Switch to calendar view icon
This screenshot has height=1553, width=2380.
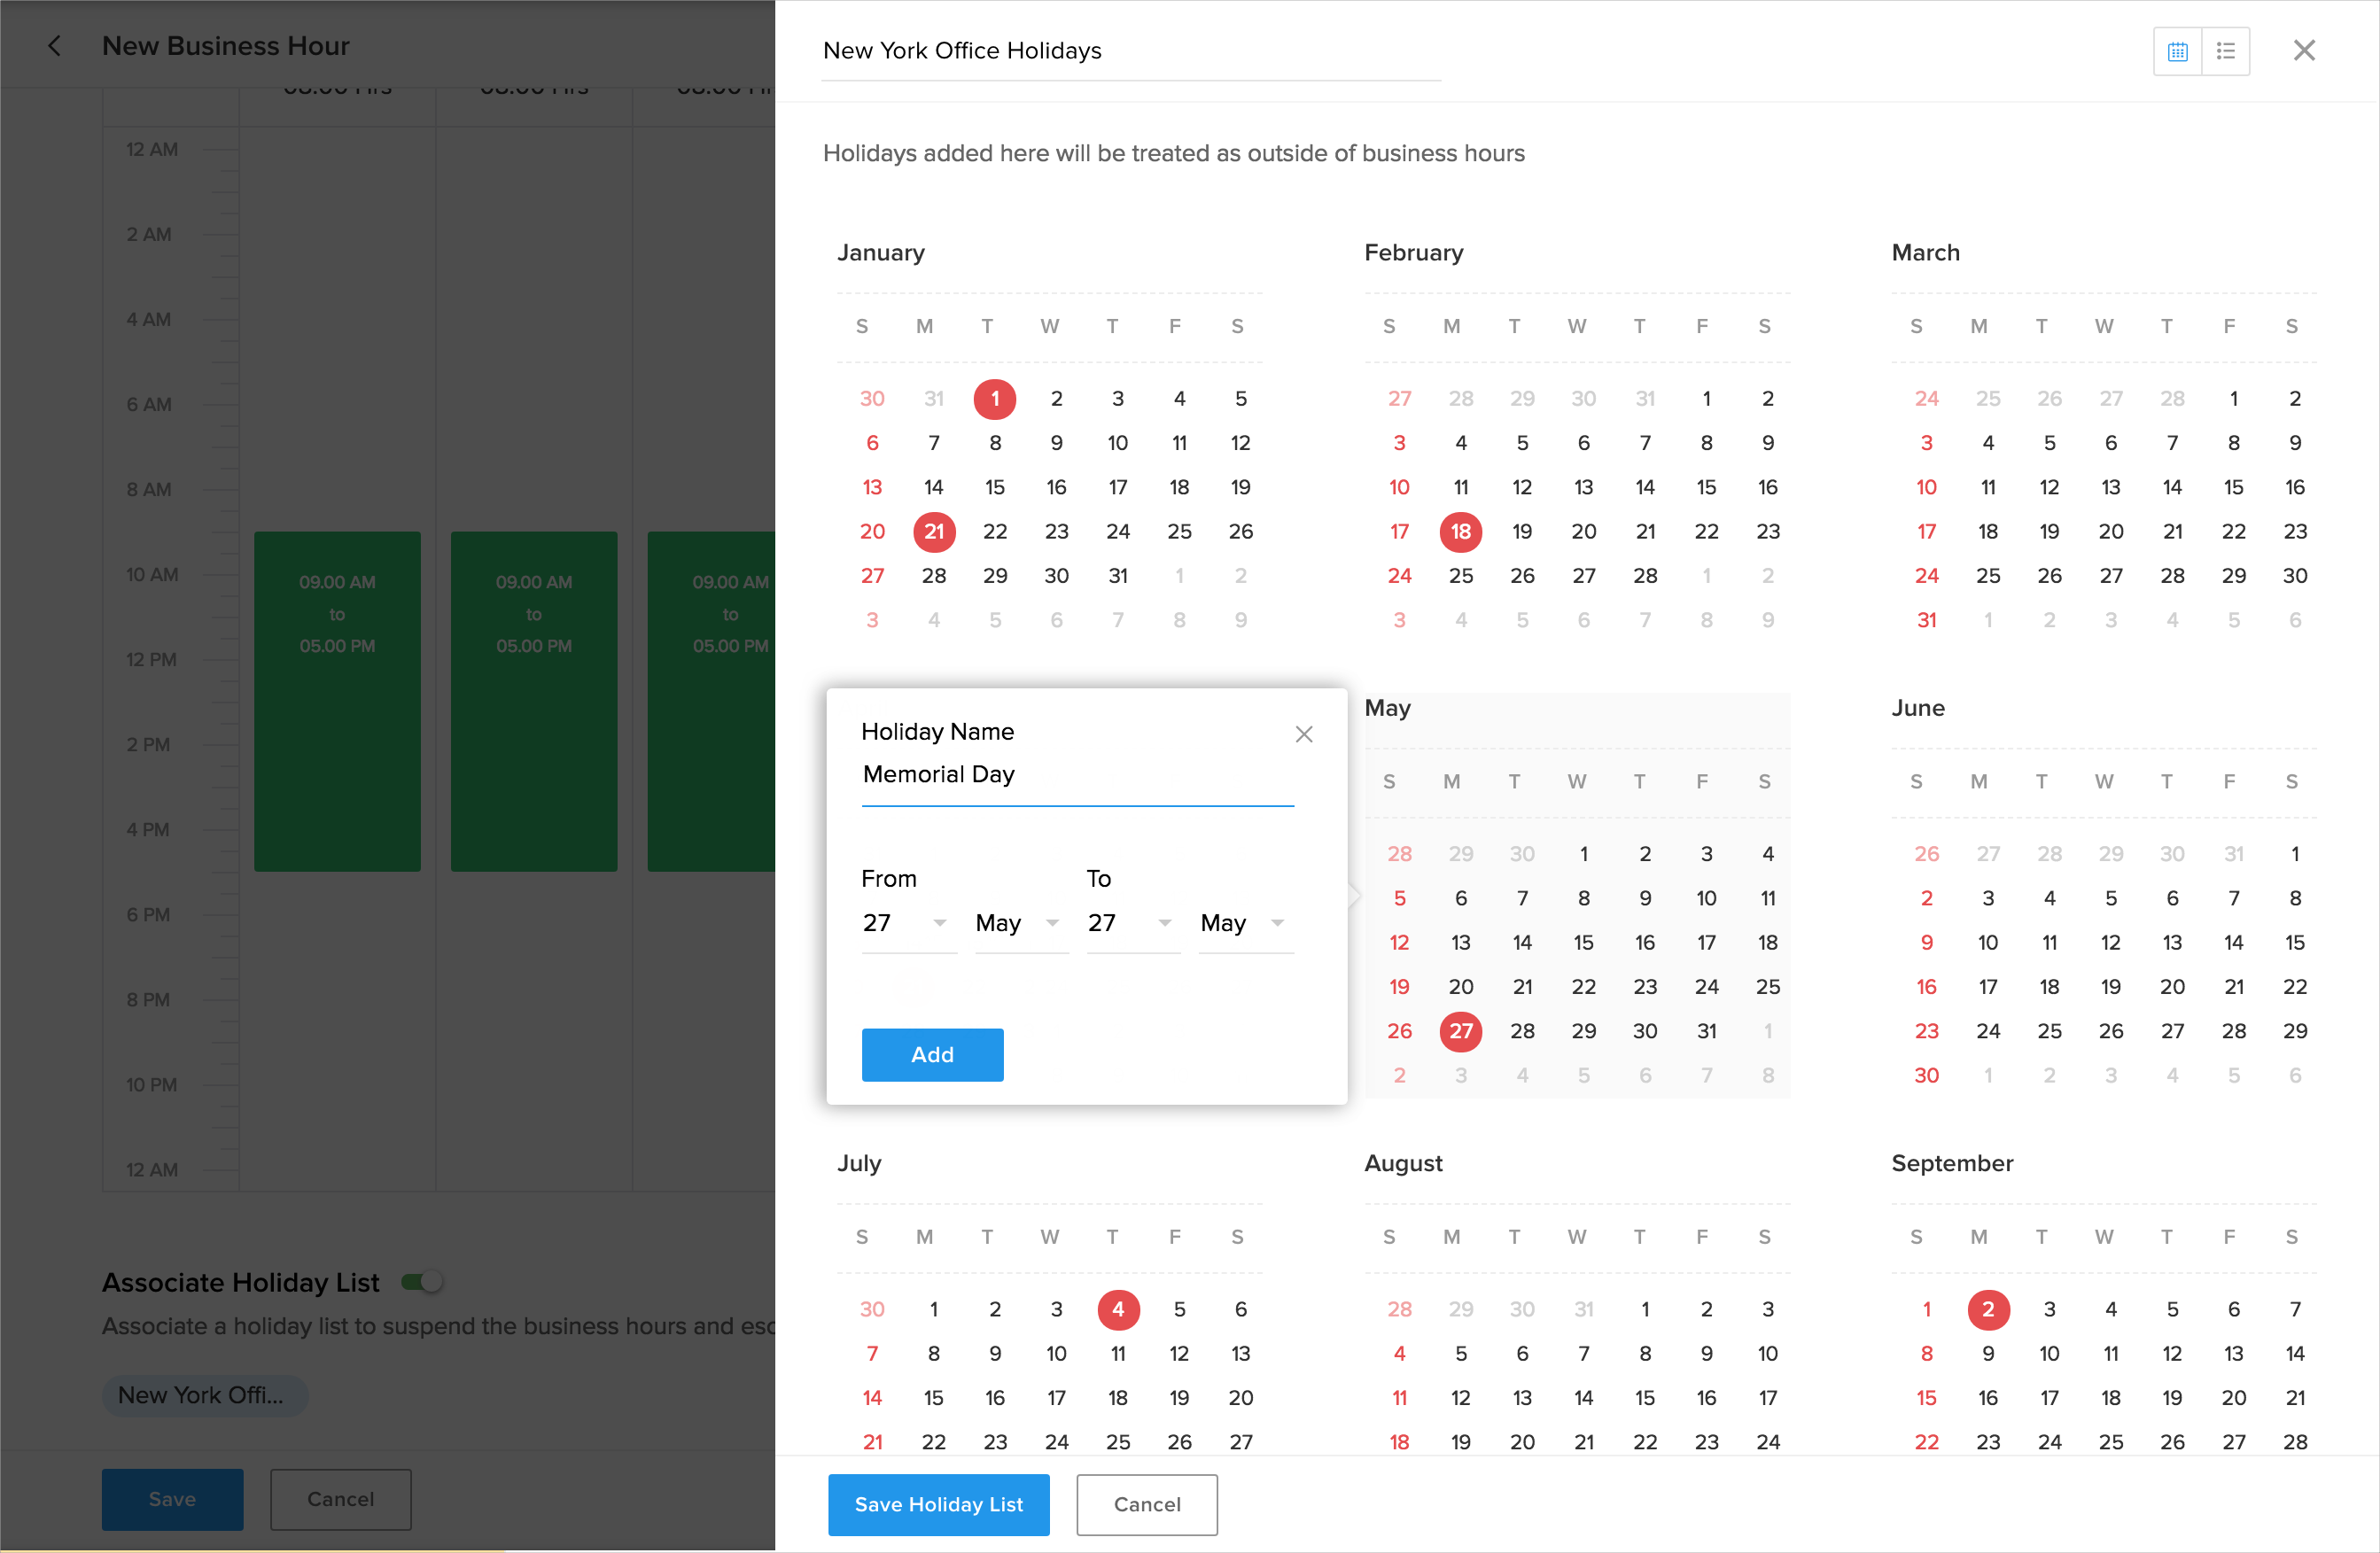(2177, 51)
